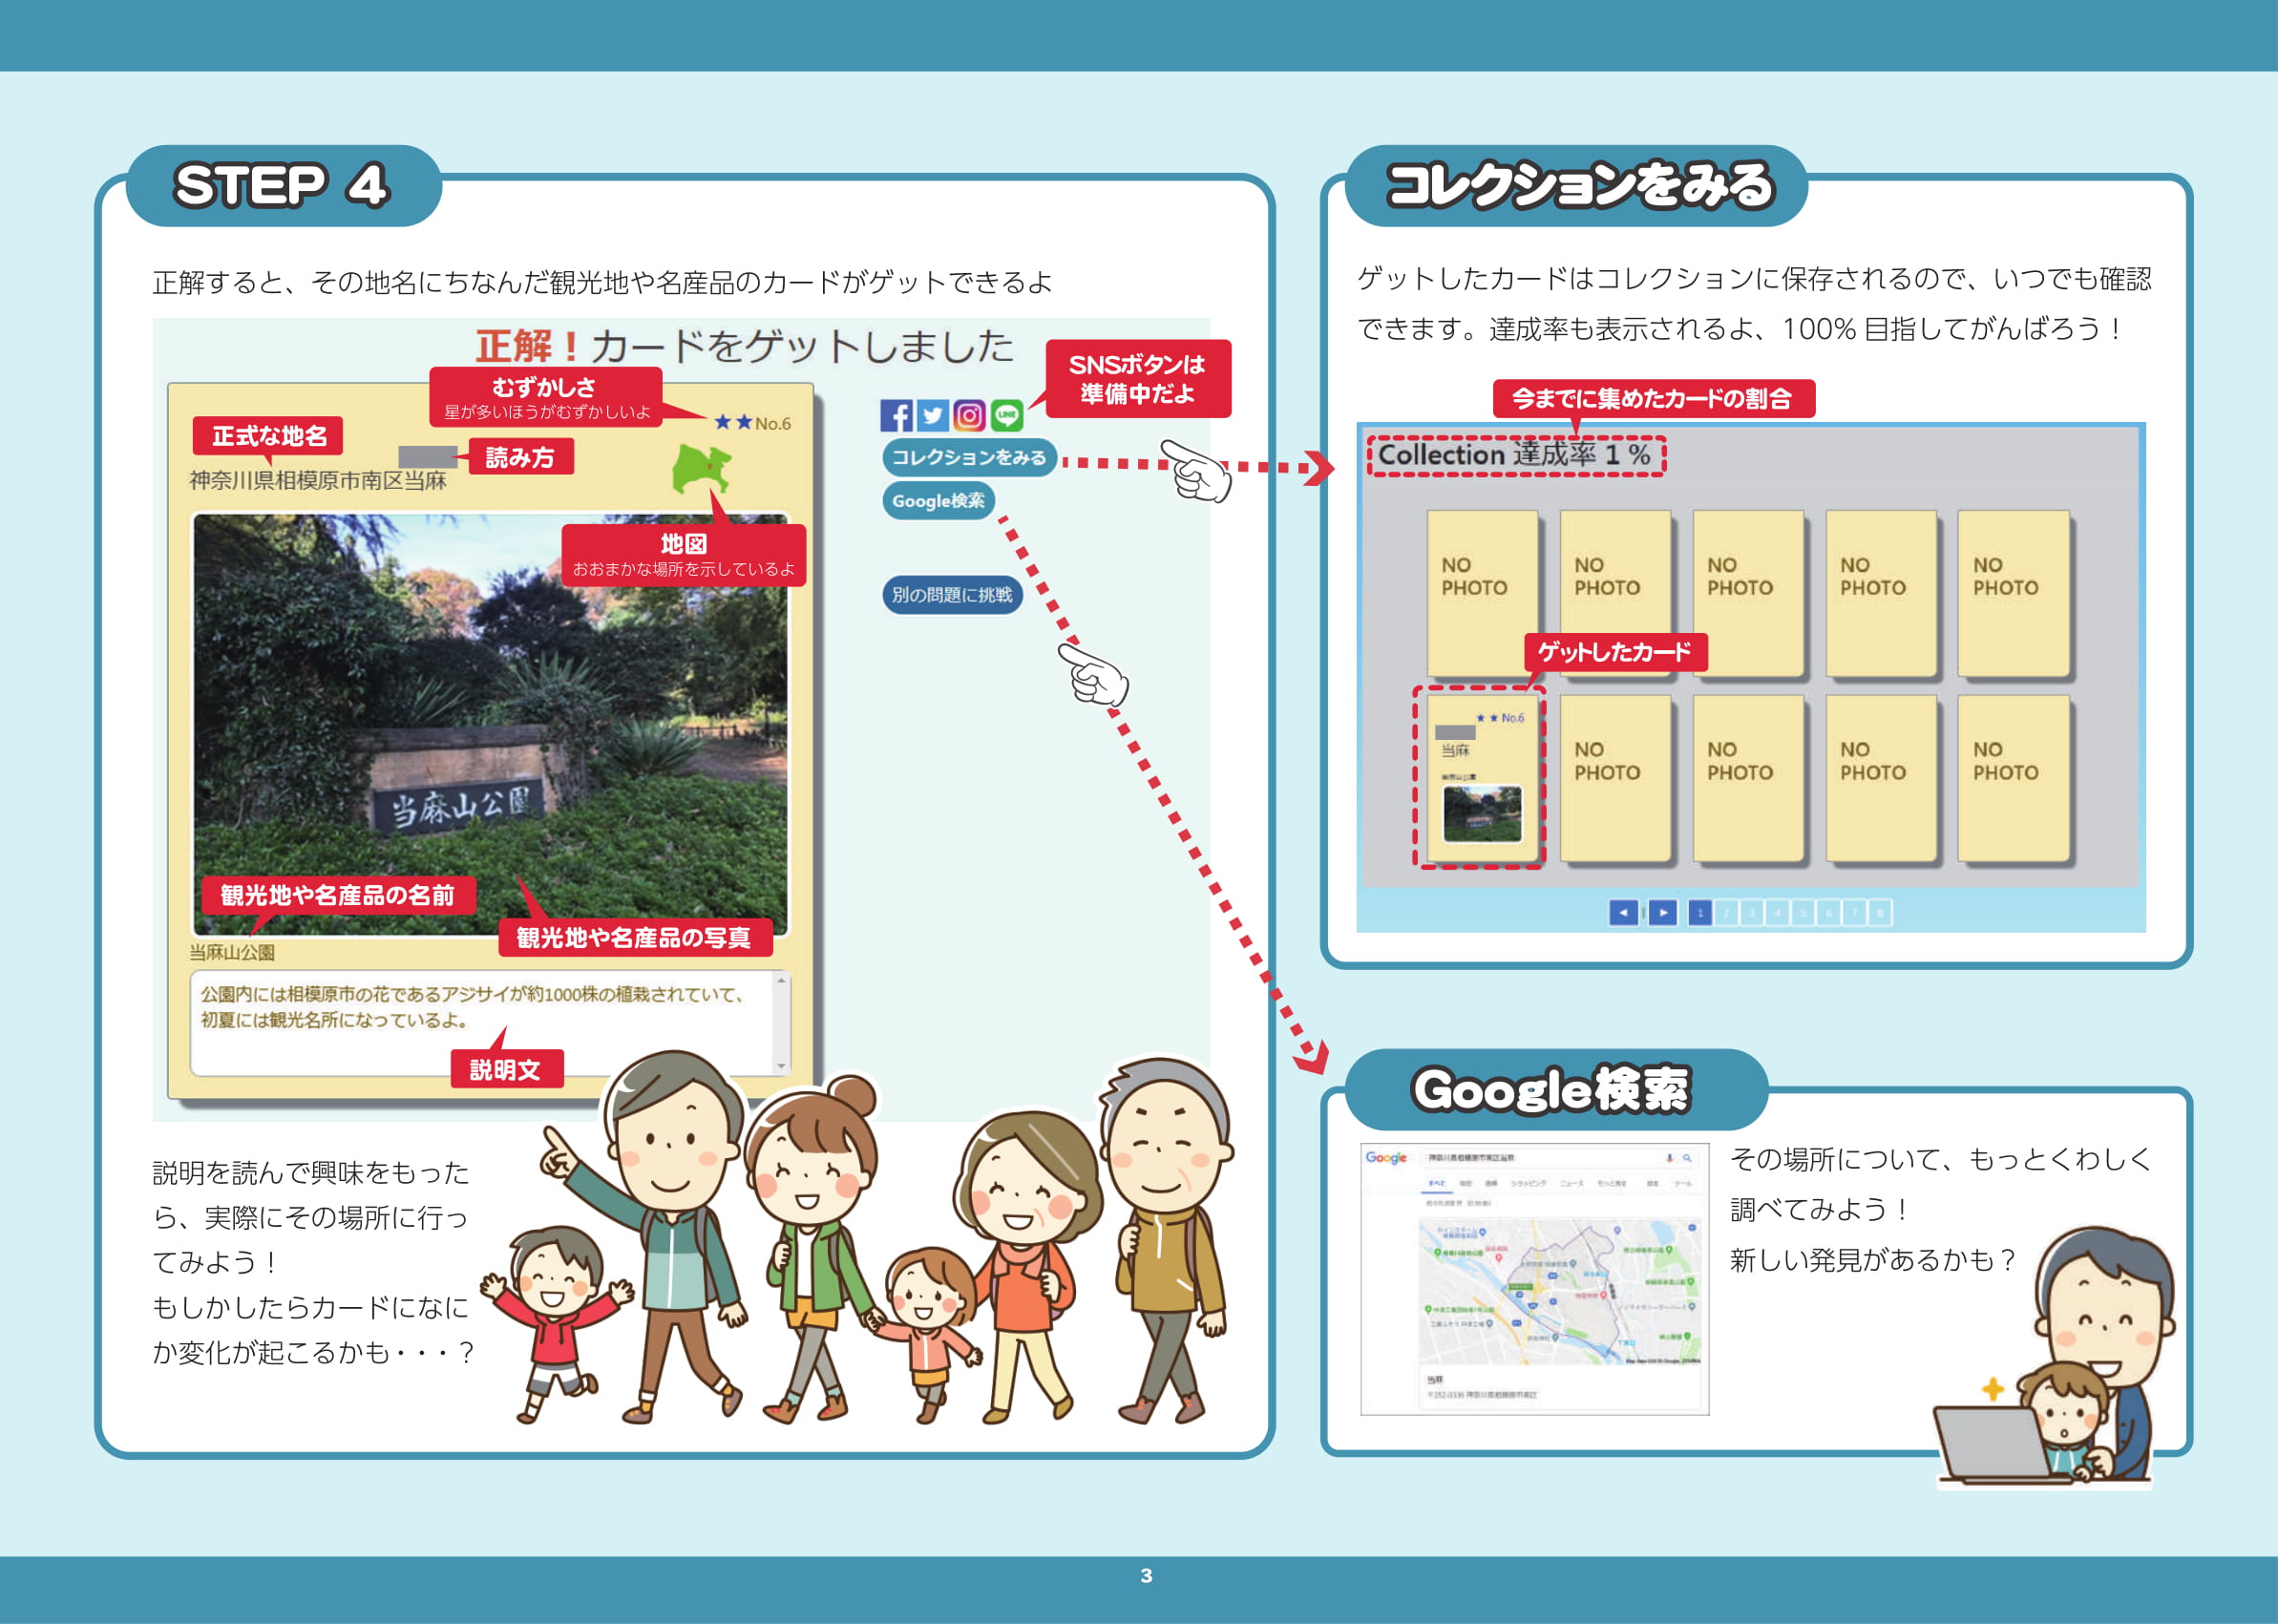Click the Facebook share icon
This screenshot has height=1624, width=2278.
tap(896, 415)
